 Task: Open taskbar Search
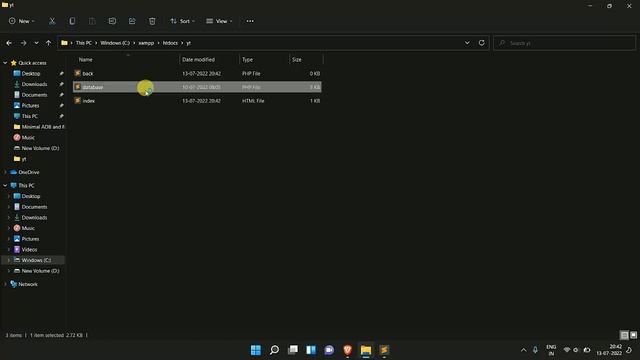point(274,350)
